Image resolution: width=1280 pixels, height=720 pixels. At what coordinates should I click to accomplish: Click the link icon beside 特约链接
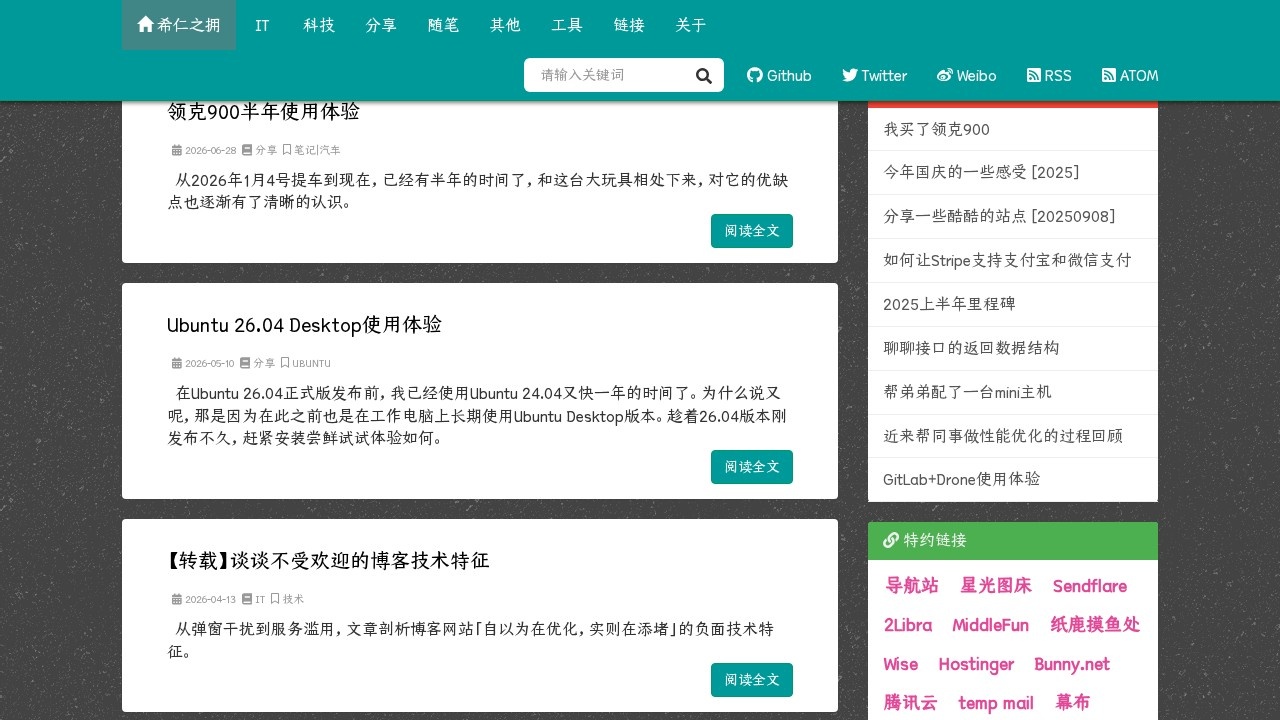tap(891, 540)
